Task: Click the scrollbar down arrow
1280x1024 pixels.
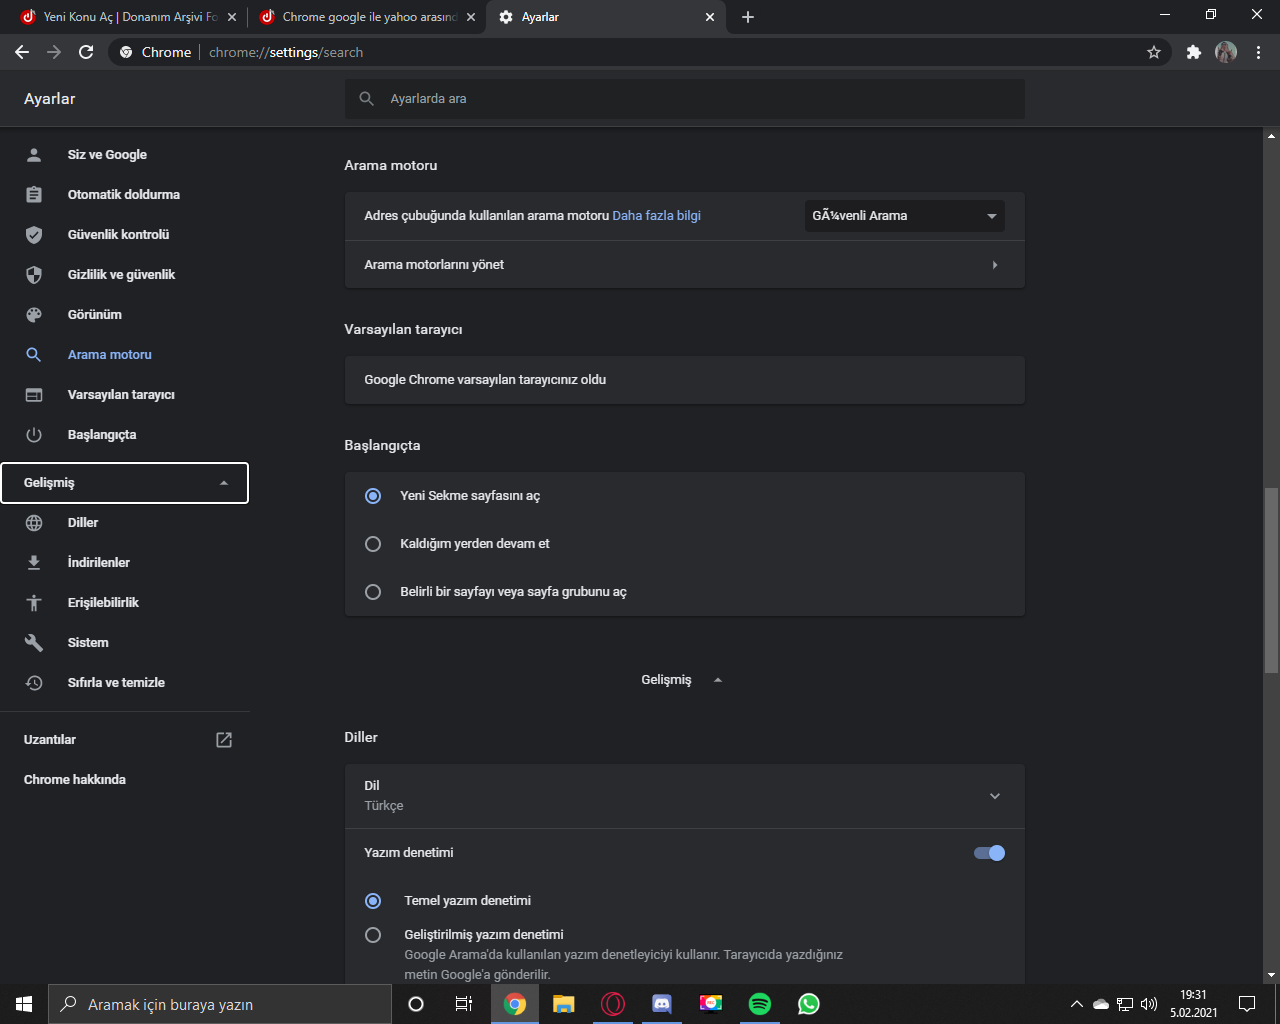Action: 1271,974
